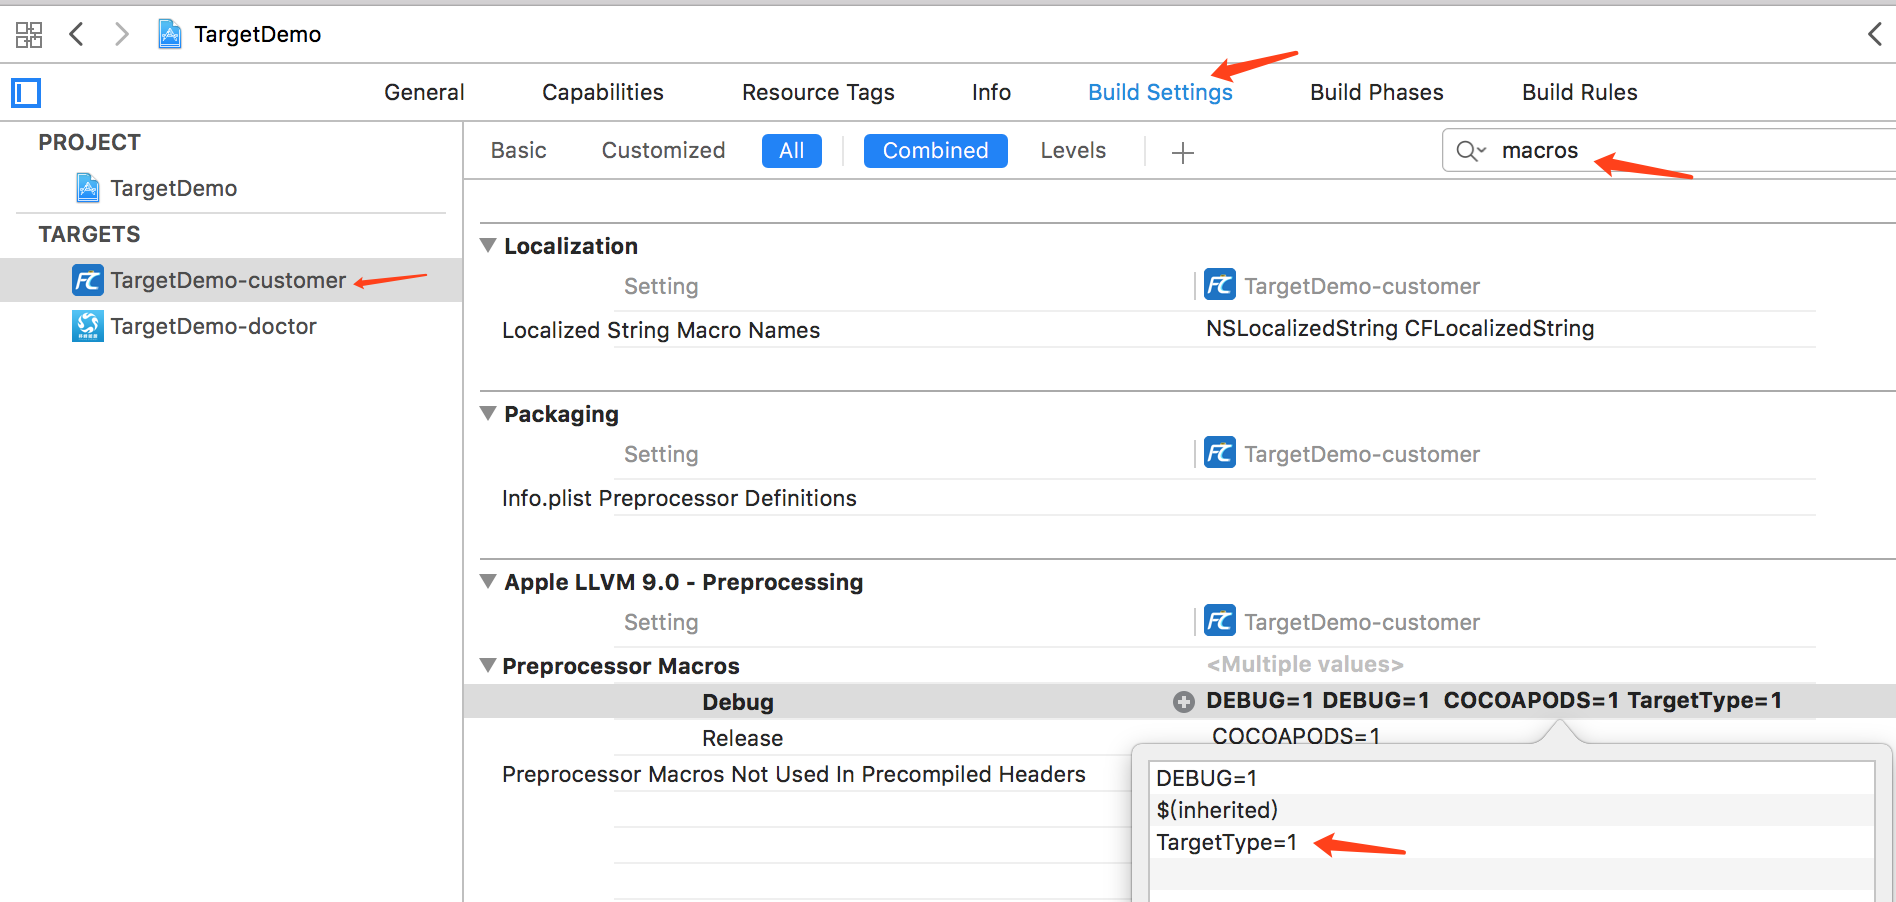Switch to Build Phases tab
Image resolution: width=1896 pixels, height=902 pixels.
tap(1377, 92)
